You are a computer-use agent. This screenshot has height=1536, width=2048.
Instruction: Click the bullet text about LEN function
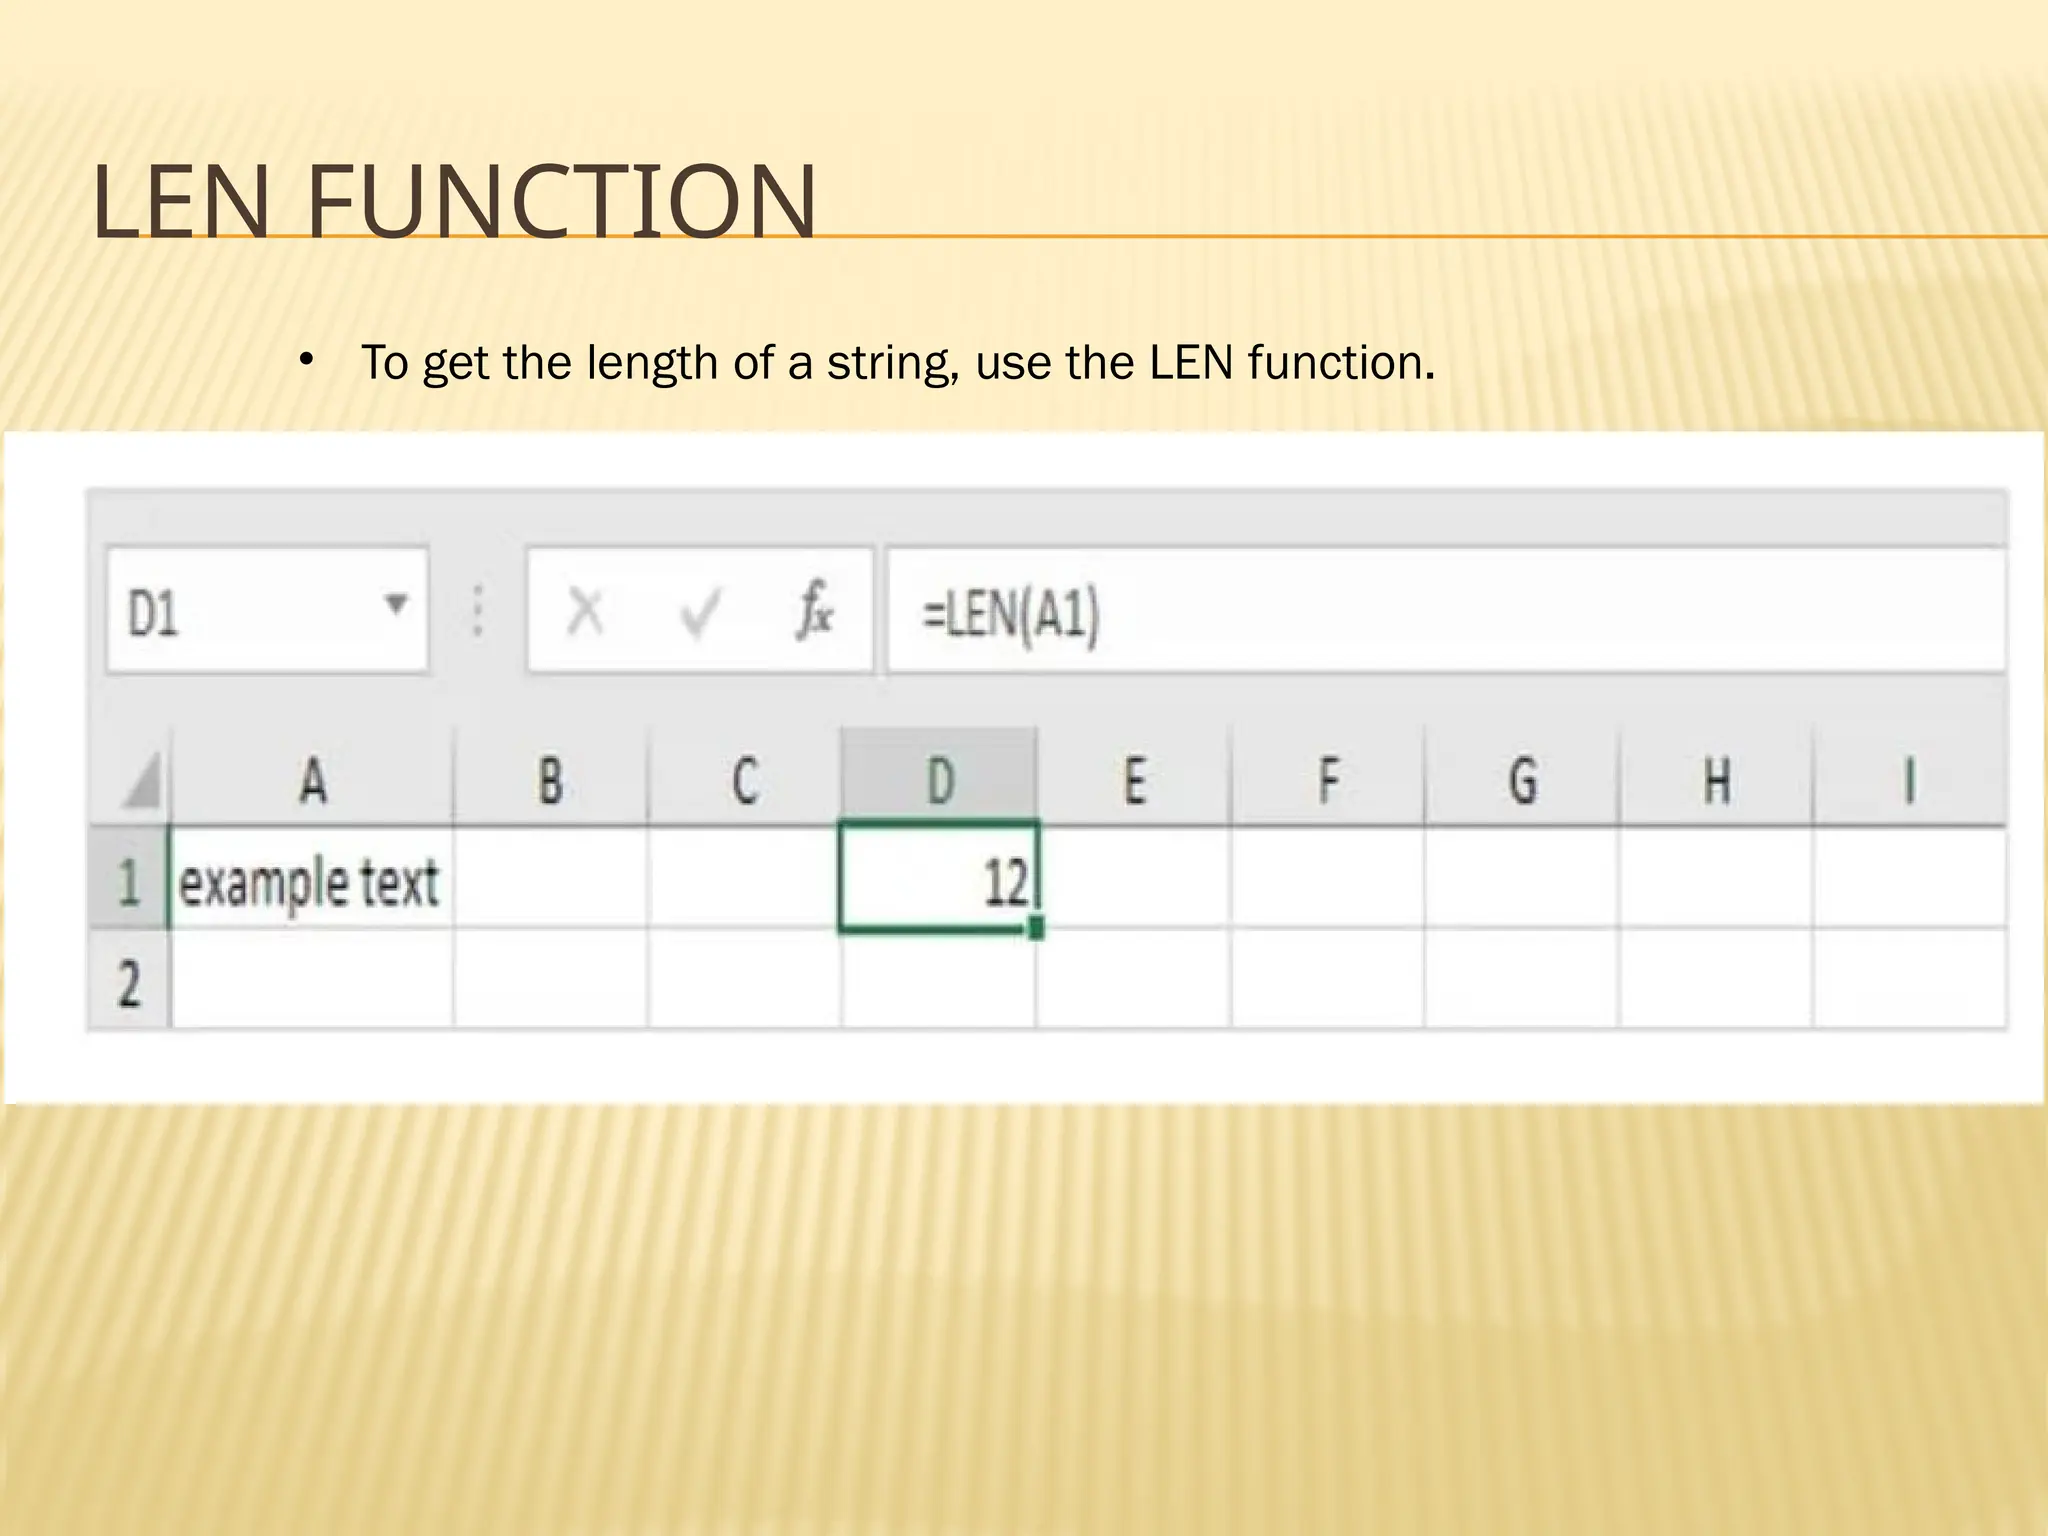(x=898, y=363)
